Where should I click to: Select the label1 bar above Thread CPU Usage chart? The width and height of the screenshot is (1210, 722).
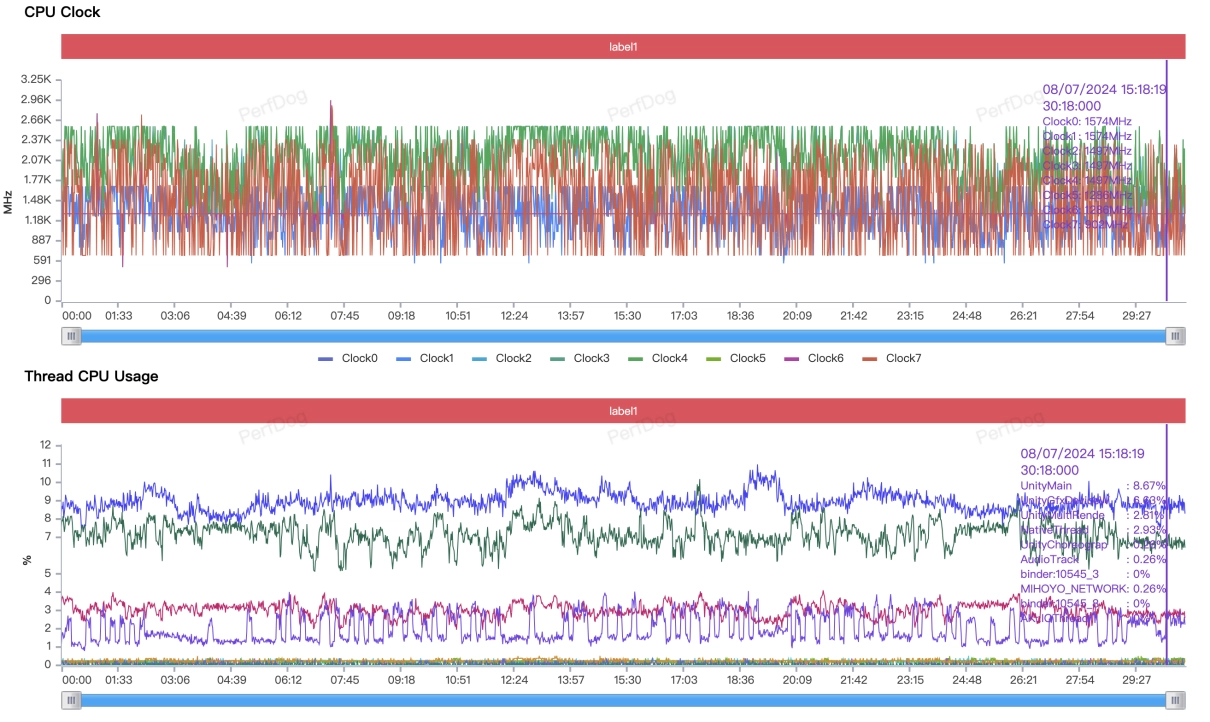click(x=623, y=411)
